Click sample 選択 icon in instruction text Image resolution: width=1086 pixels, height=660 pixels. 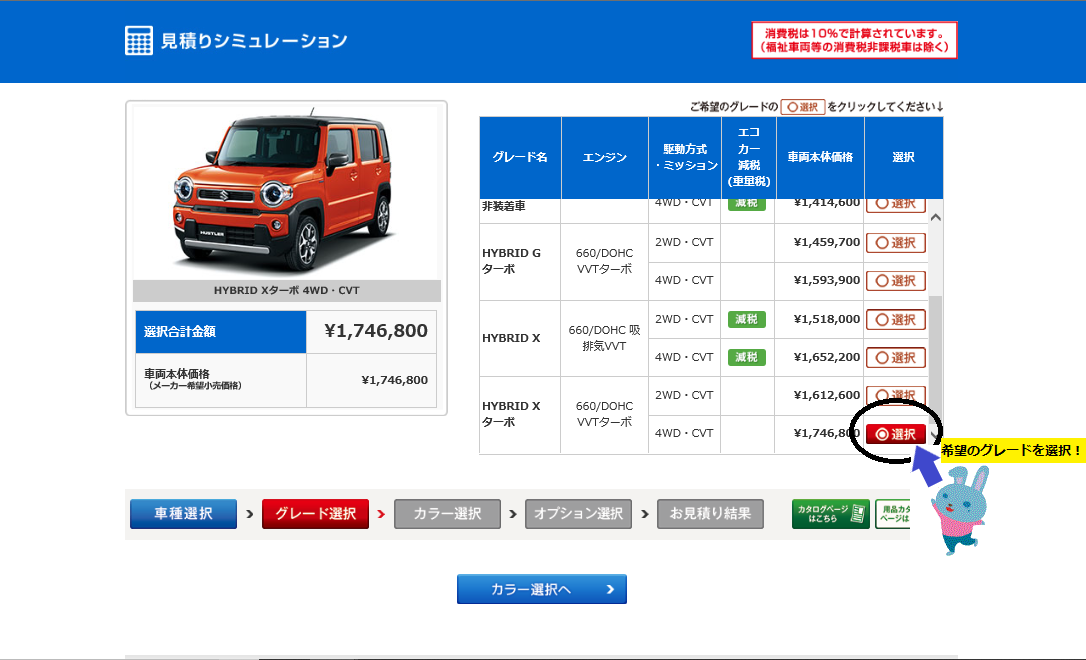pos(803,107)
